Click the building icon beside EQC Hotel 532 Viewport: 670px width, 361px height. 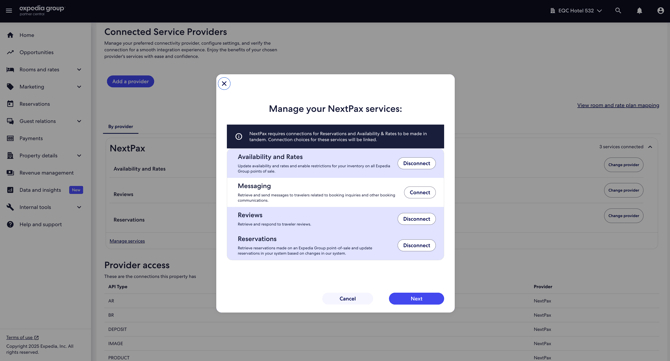coord(552,11)
